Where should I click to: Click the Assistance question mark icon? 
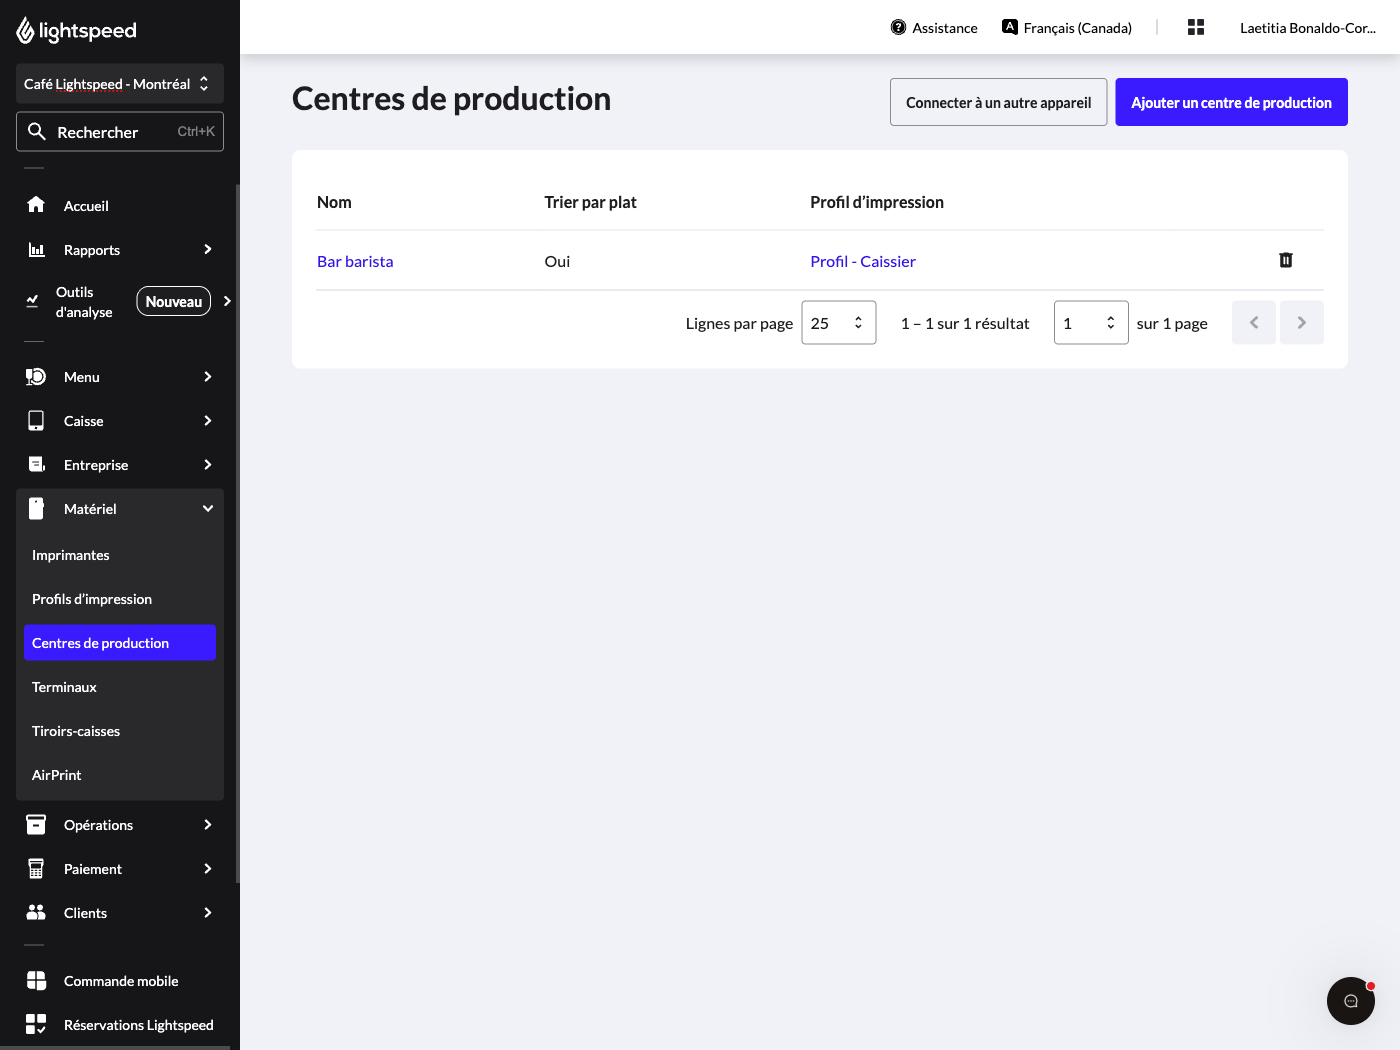[x=898, y=27]
